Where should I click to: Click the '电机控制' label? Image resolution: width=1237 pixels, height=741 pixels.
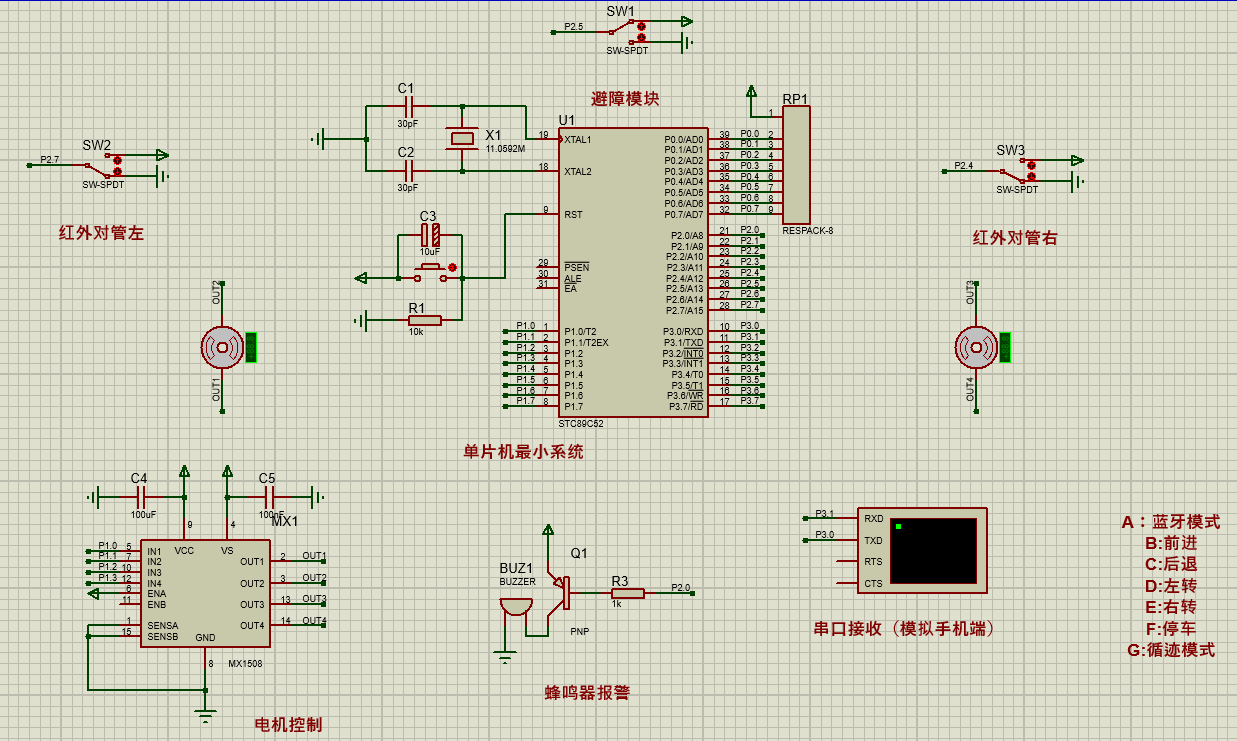tap(288, 725)
